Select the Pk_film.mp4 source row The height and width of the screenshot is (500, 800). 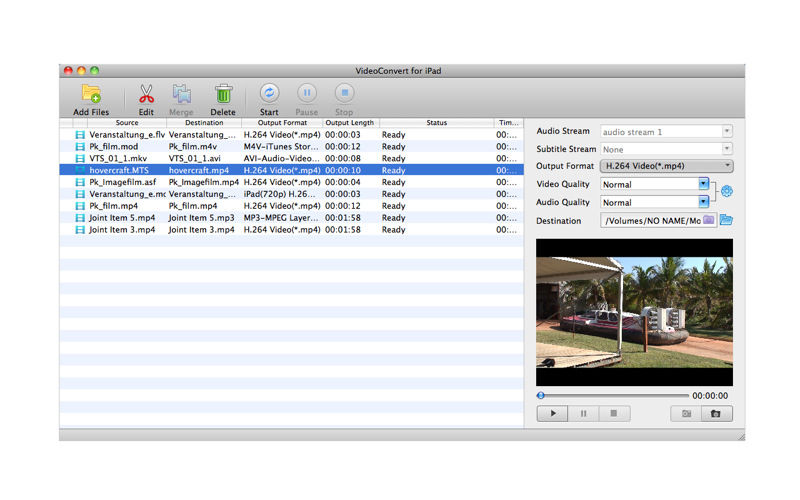coord(113,206)
